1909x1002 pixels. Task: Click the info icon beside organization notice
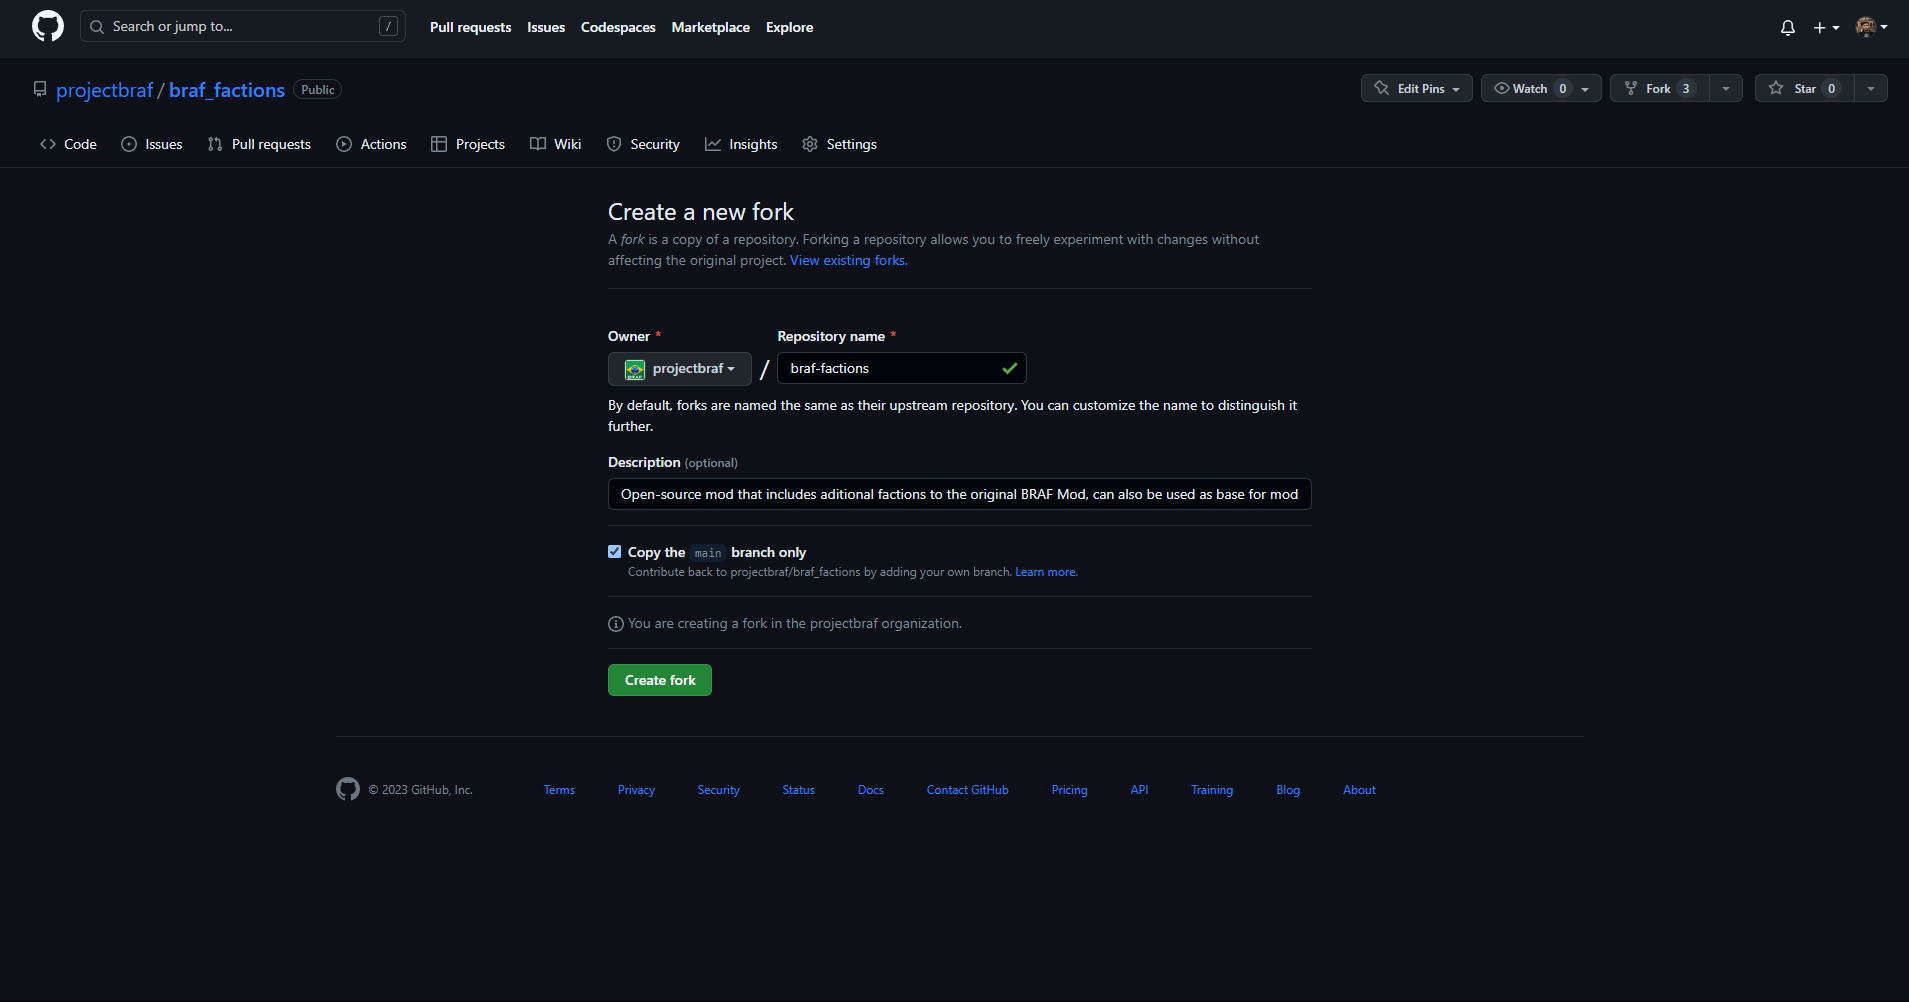click(x=616, y=624)
